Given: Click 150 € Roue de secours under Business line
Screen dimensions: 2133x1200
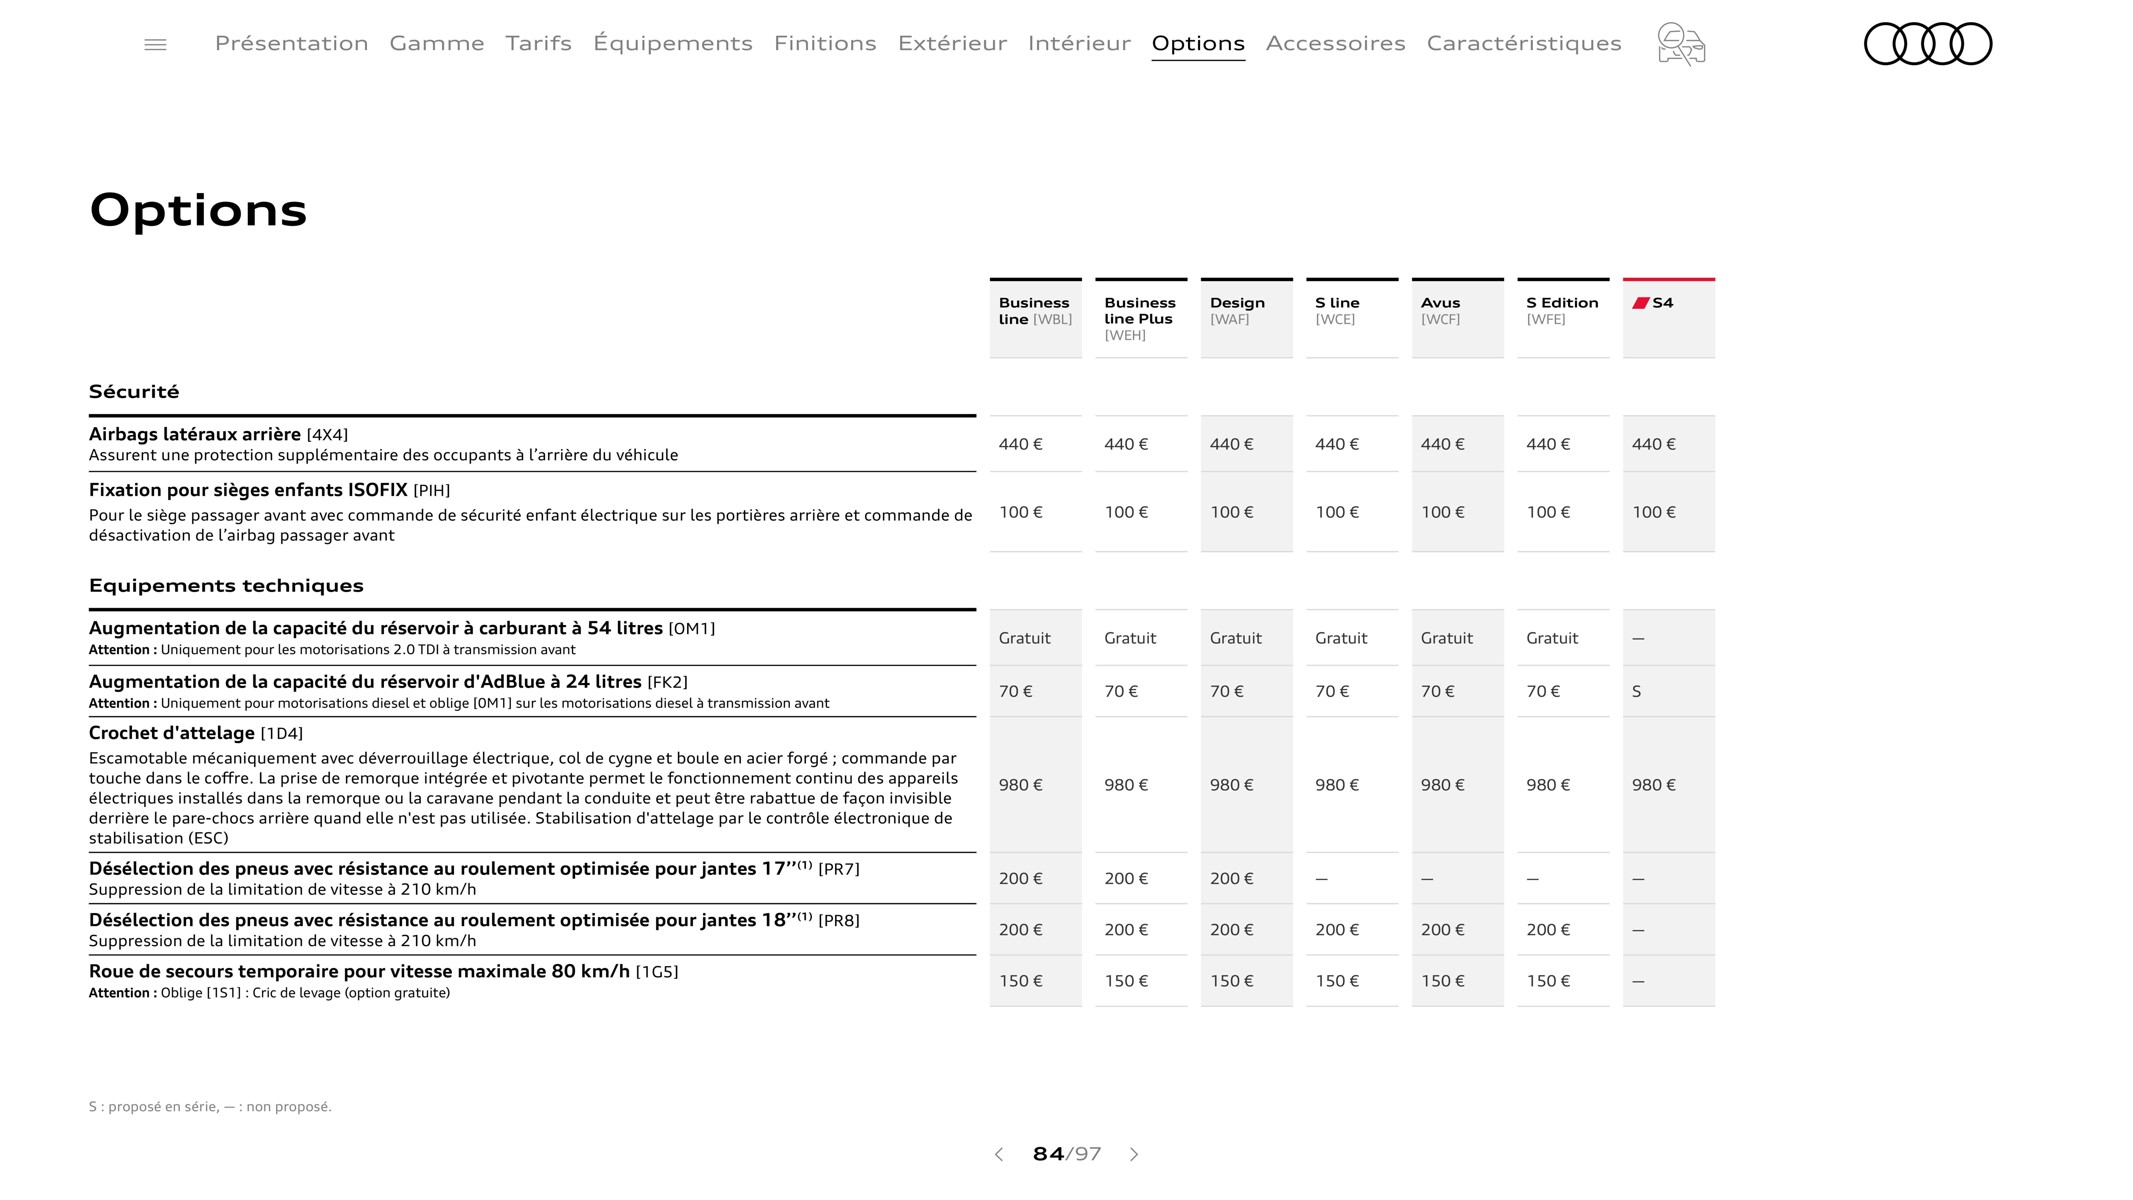Looking at the screenshot, I should coord(1020,981).
